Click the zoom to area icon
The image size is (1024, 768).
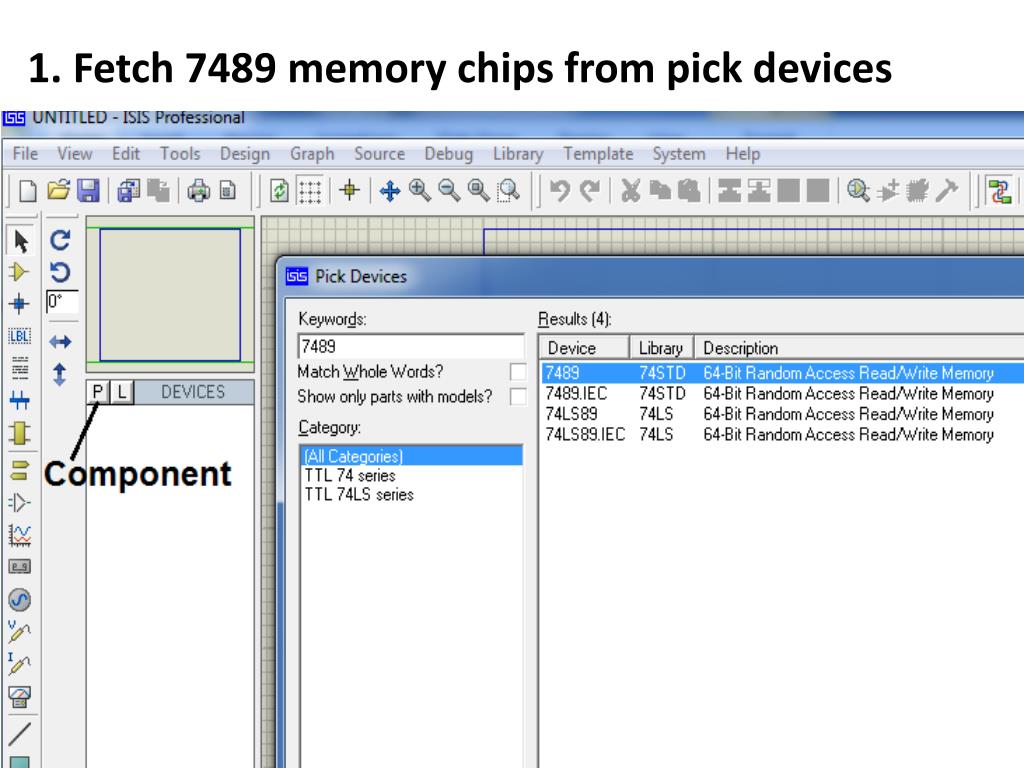pyautogui.click(x=509, y=191)
